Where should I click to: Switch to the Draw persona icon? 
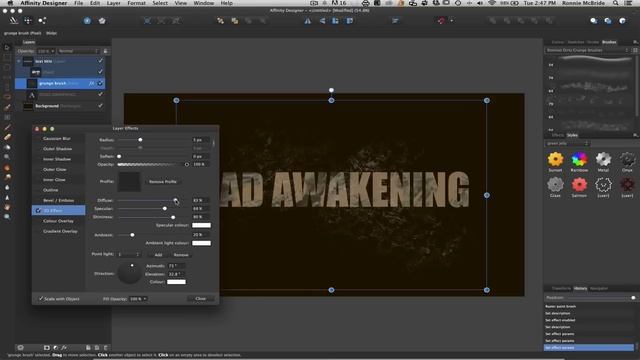[x=13, y=20]
